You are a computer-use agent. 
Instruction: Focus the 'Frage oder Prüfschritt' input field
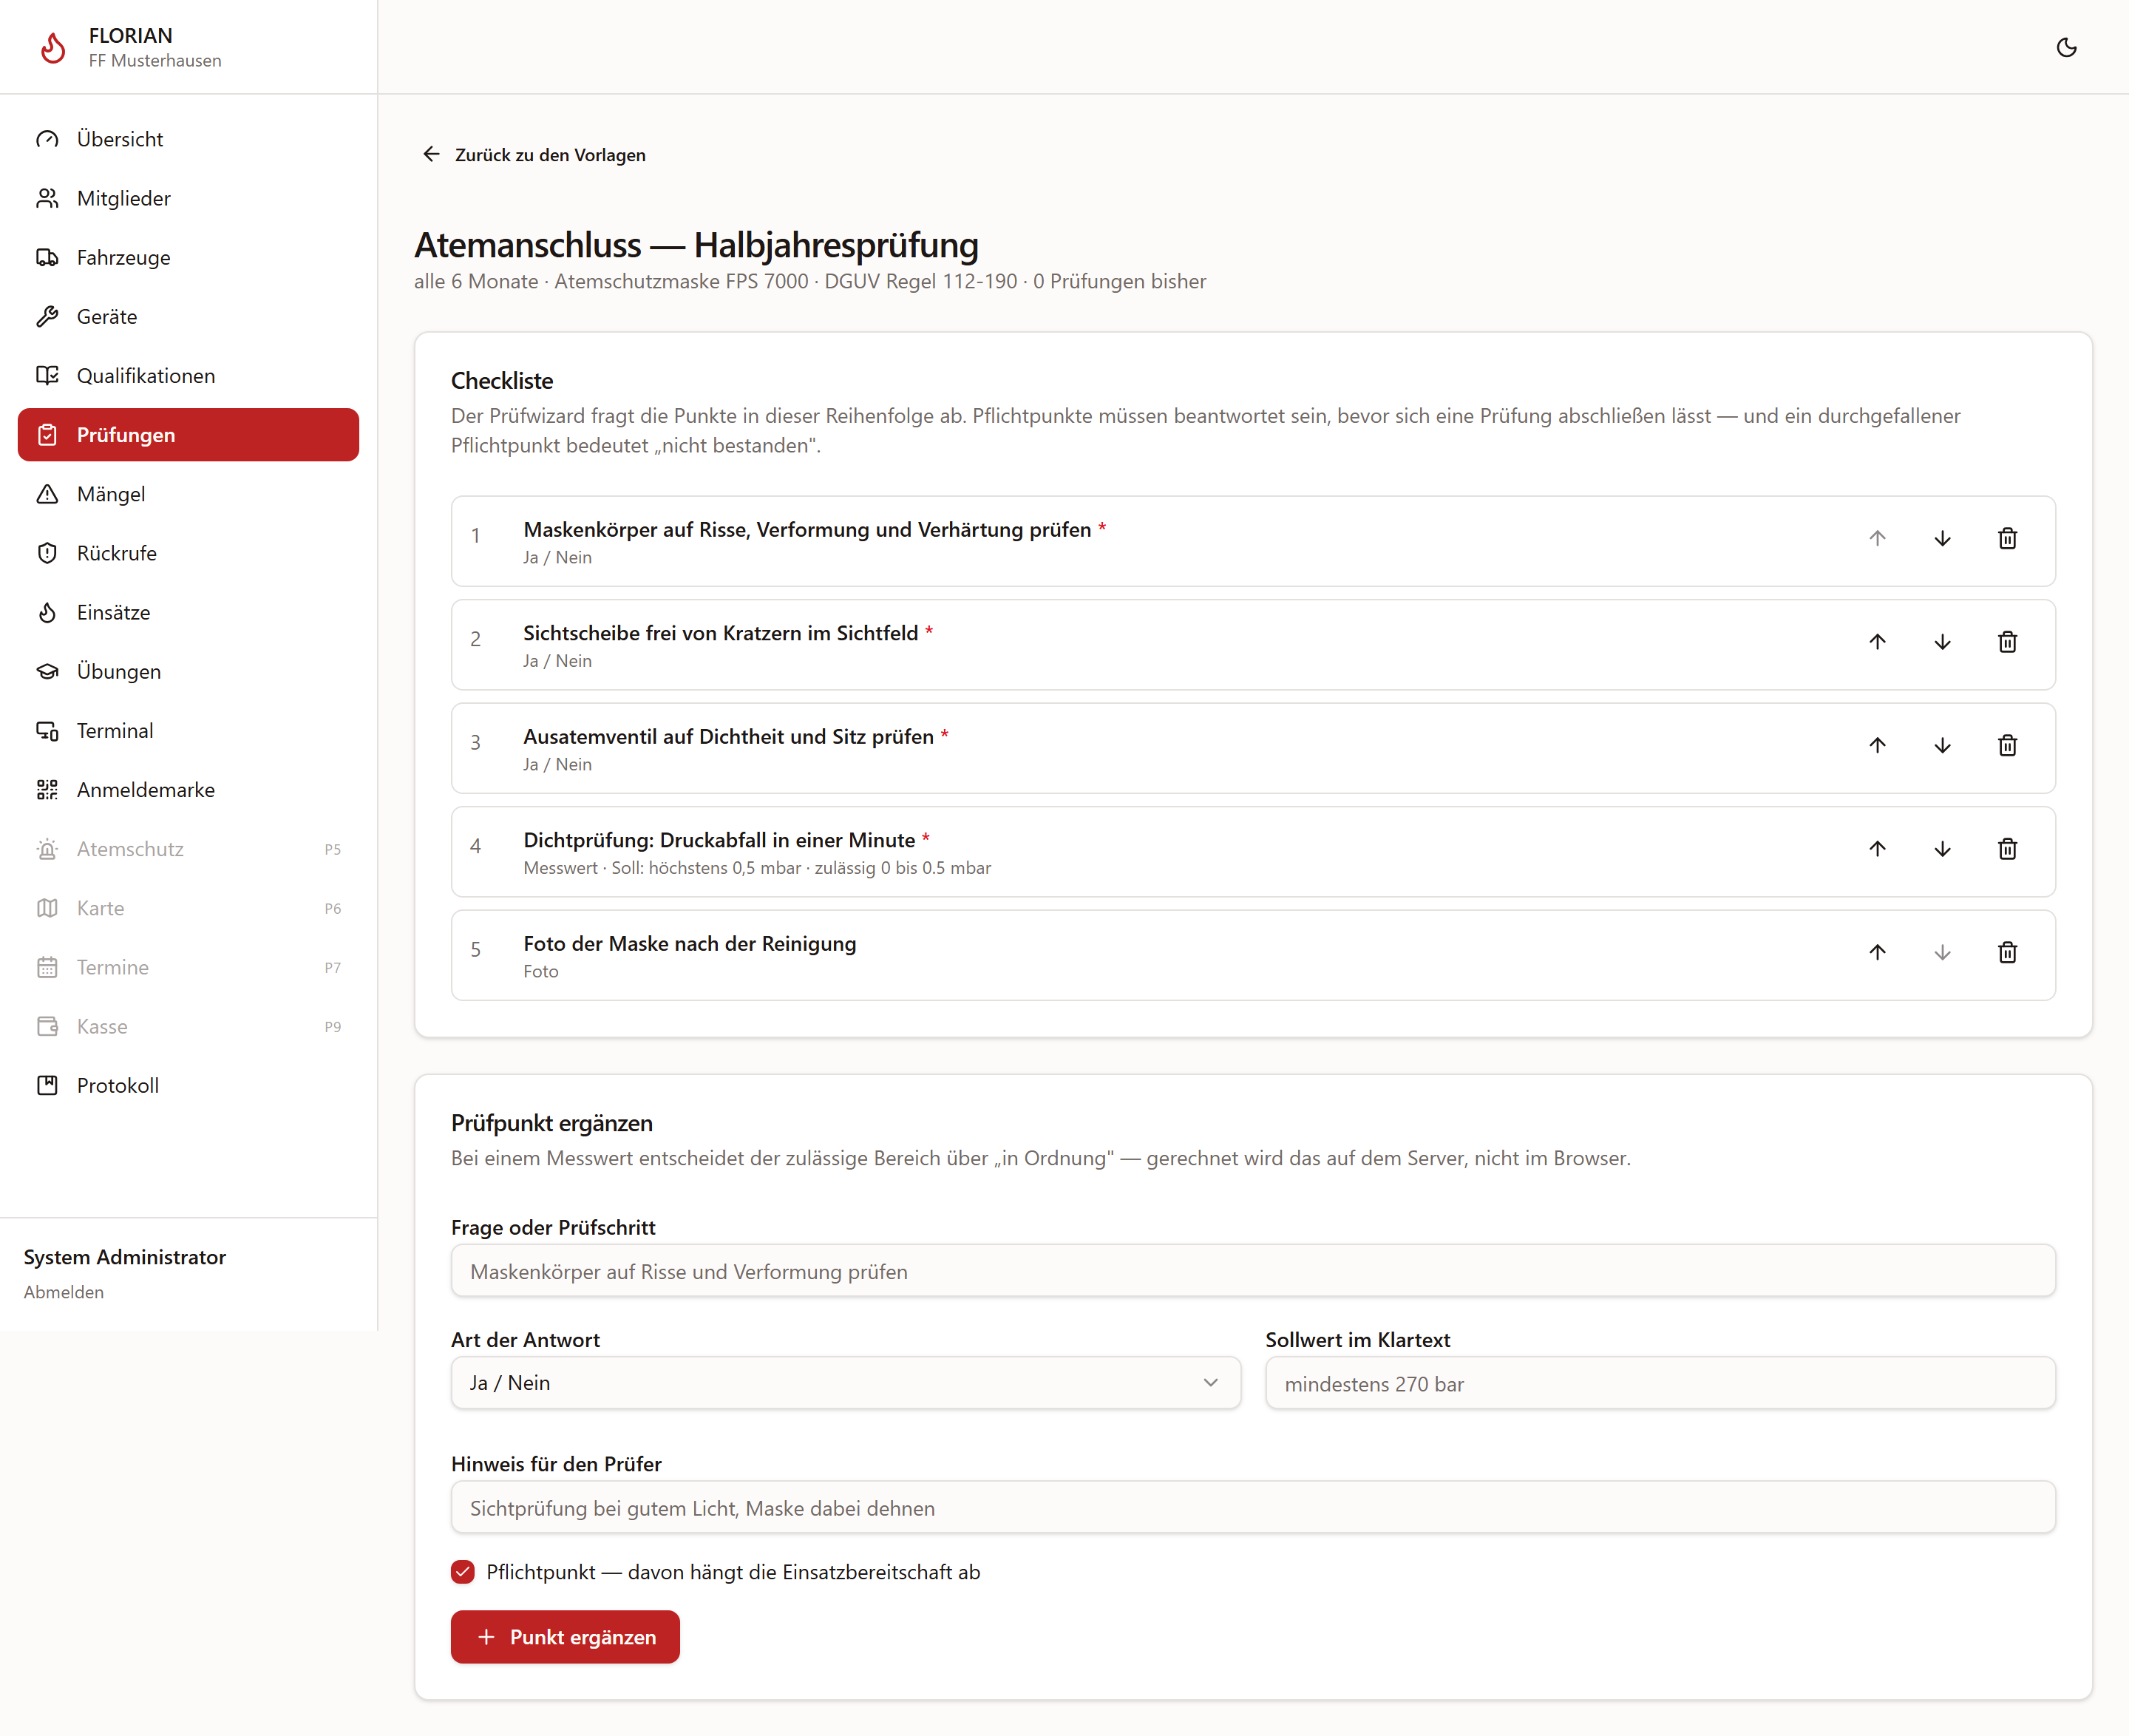coord(1253,1271)
